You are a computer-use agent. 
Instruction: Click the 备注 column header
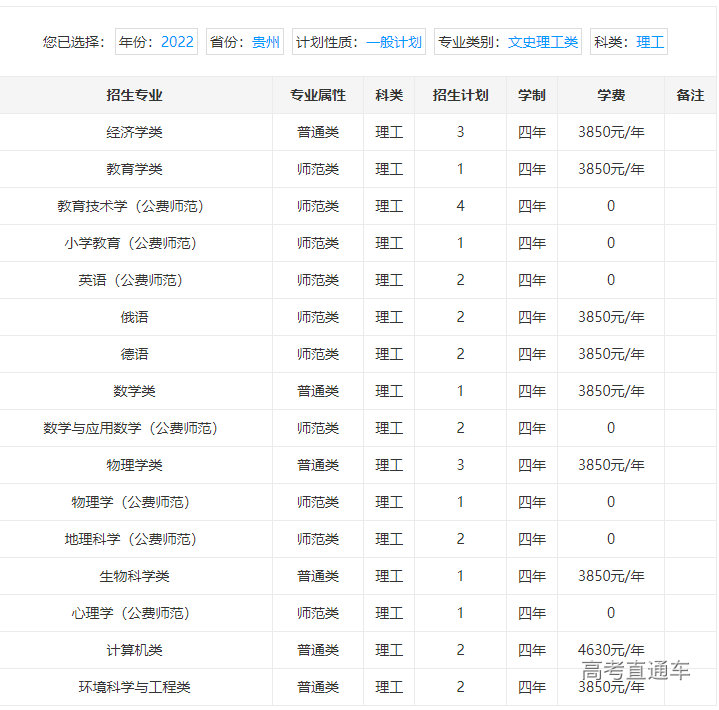pos(690,95)
